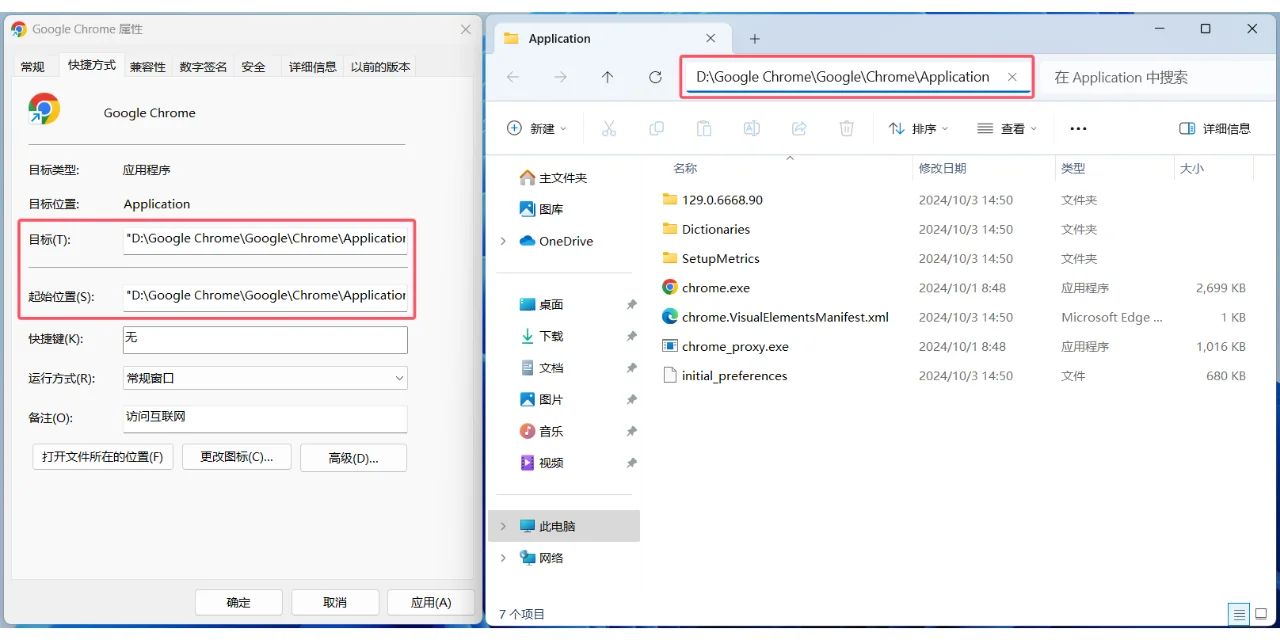Open the three-dot more options menu
The image size is (1280, 640).
tap(1078, 128)
